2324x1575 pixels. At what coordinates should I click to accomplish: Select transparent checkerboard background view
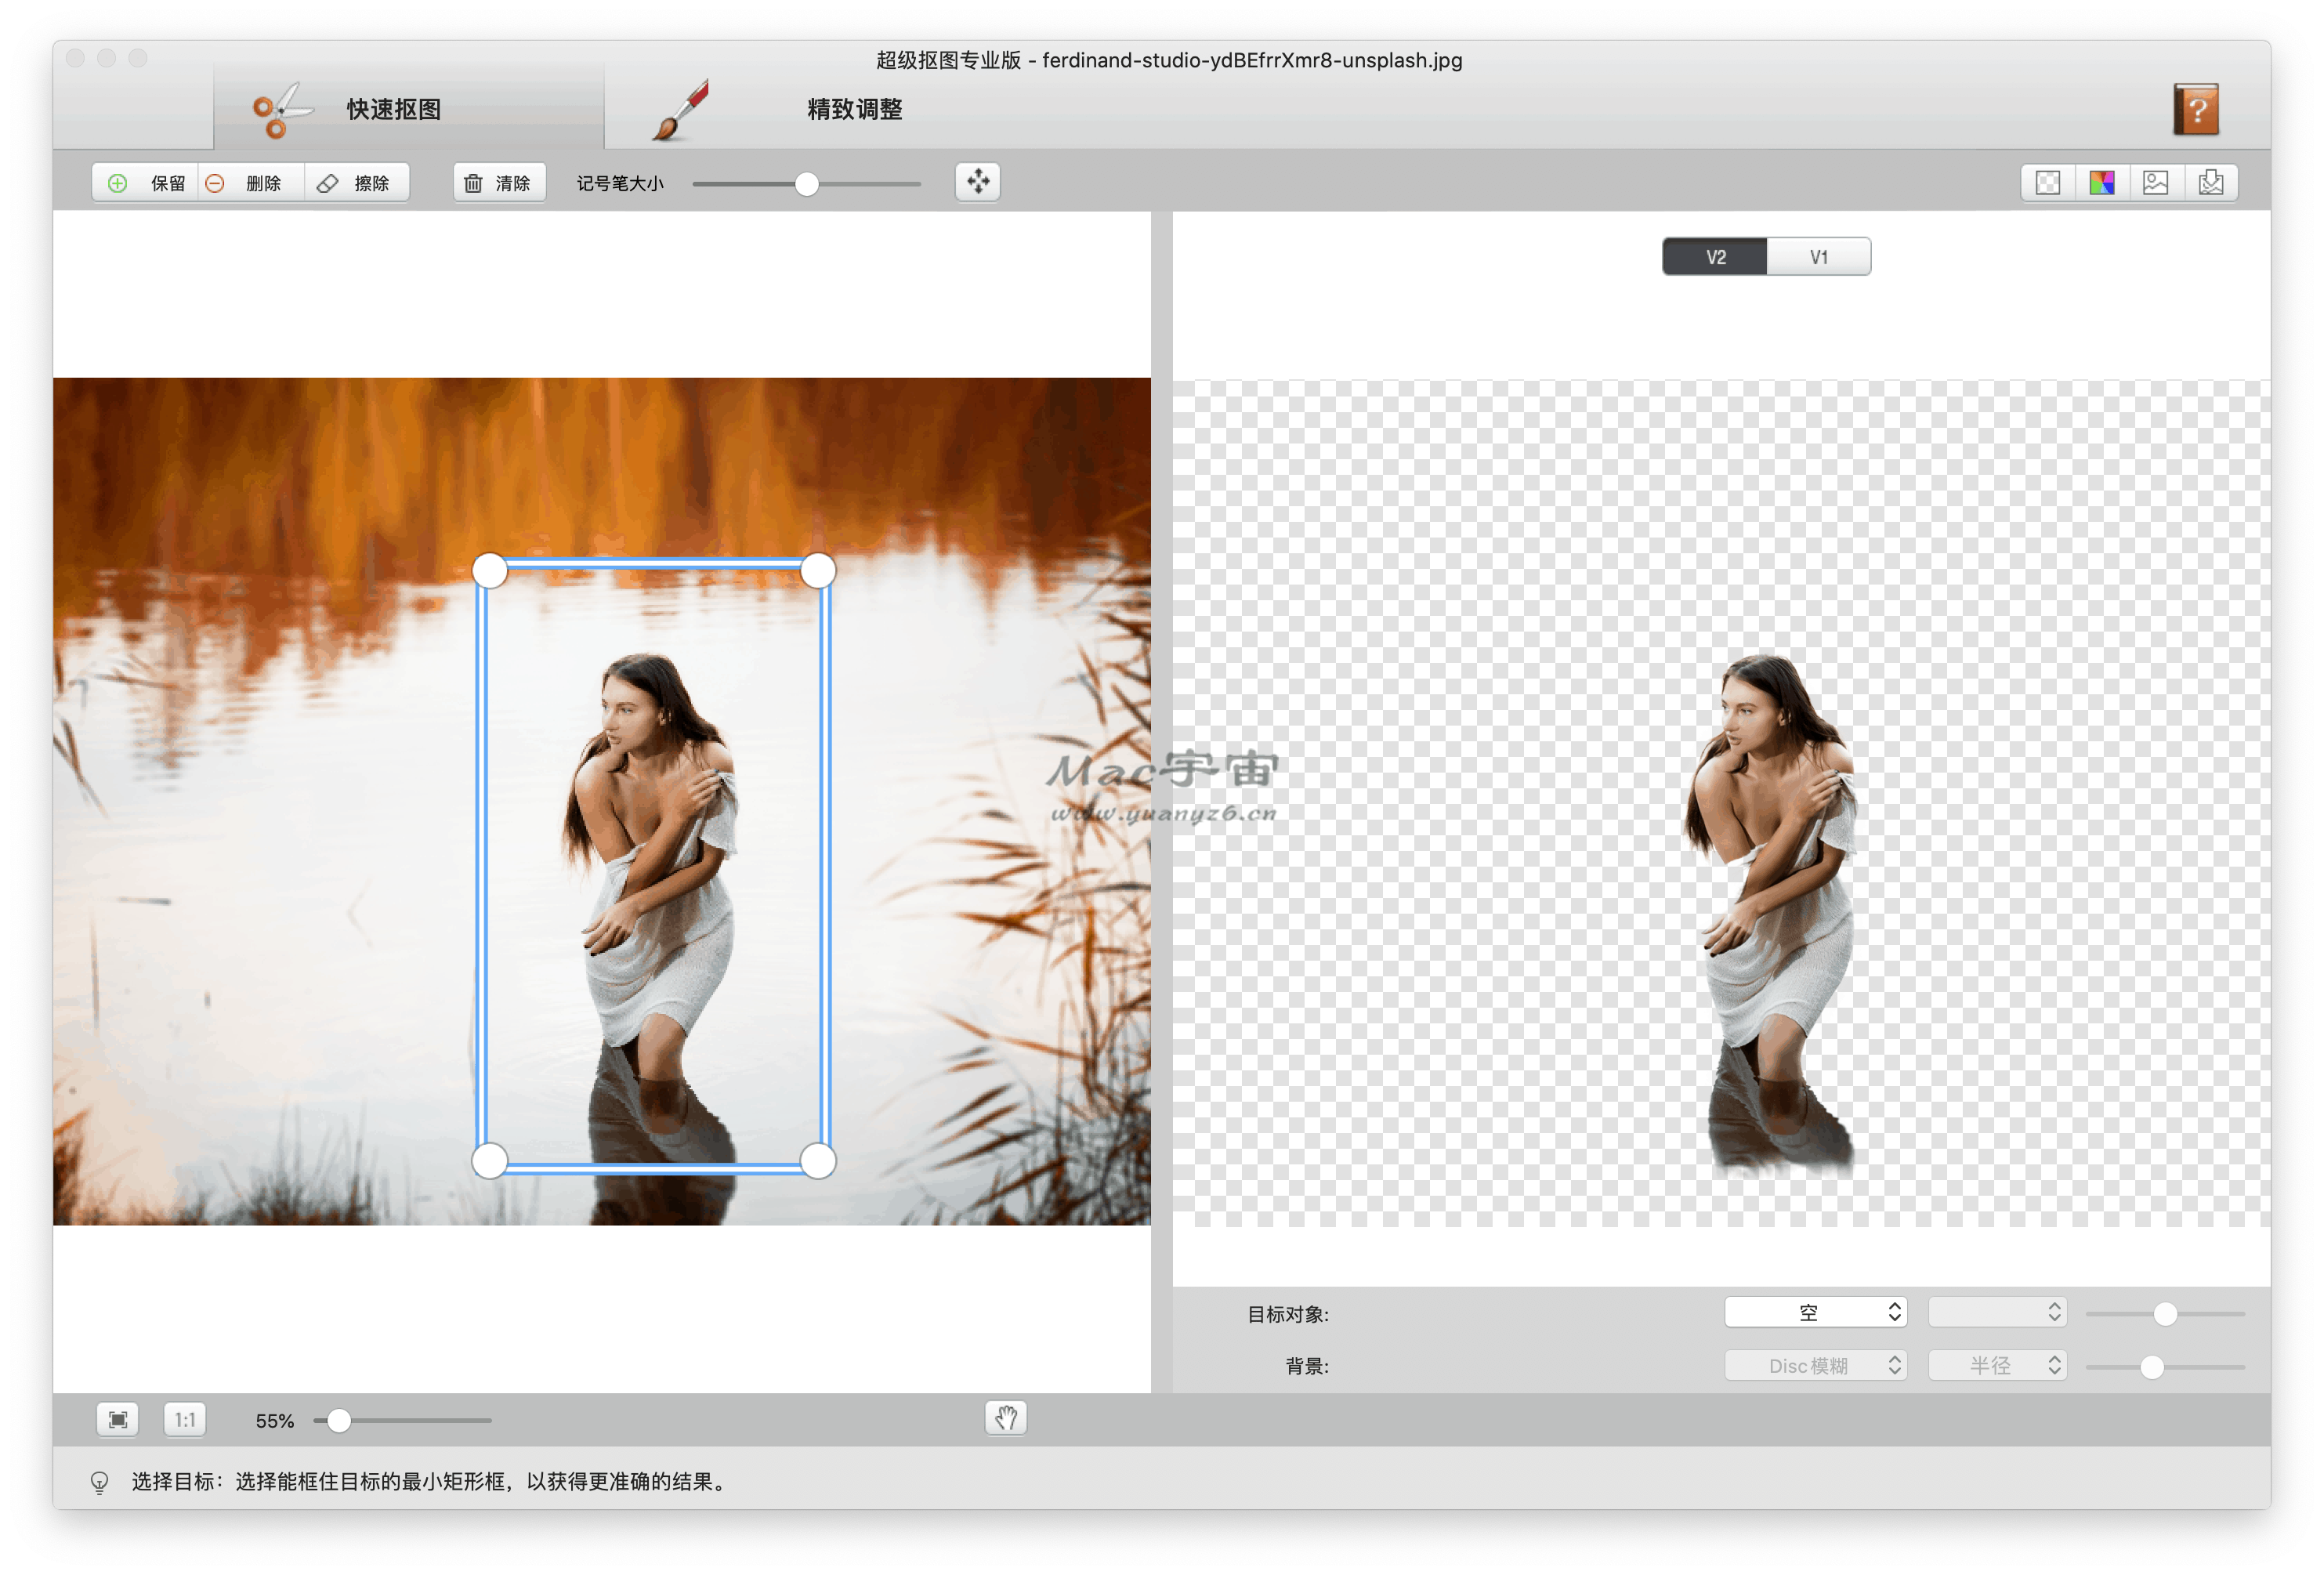point(2047,183)
